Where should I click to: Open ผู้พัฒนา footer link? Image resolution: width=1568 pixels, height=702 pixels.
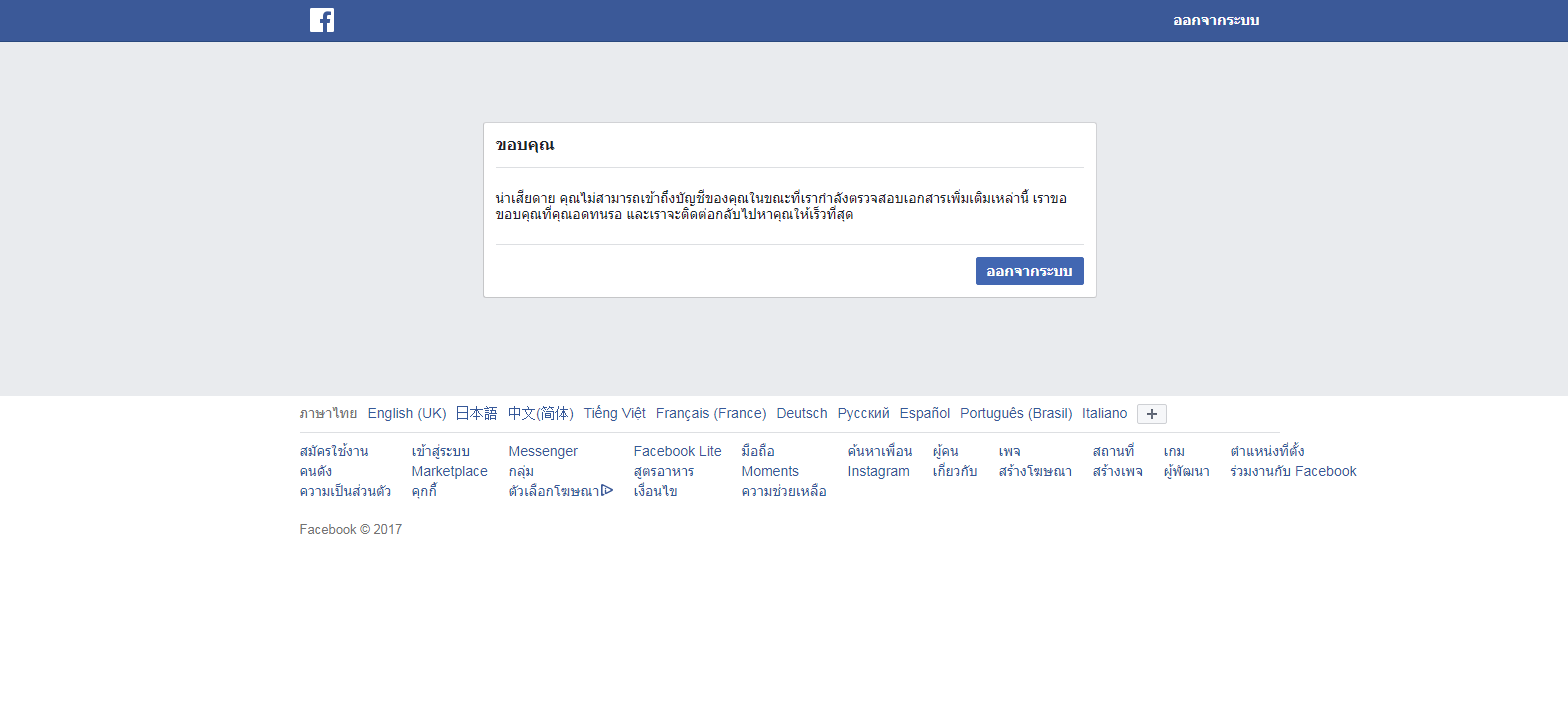click(x=1187, y=471)
